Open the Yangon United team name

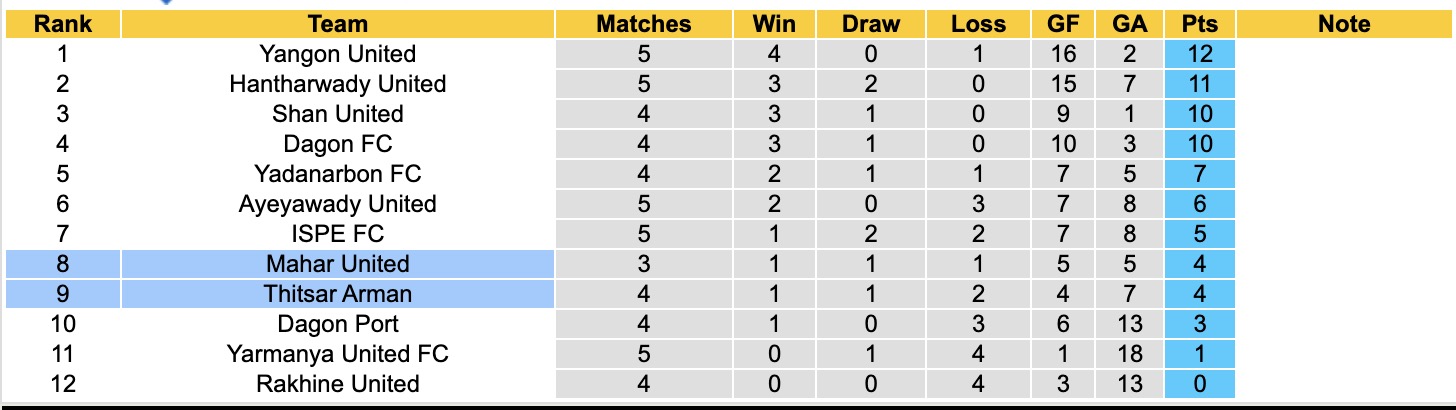point(337,54)
